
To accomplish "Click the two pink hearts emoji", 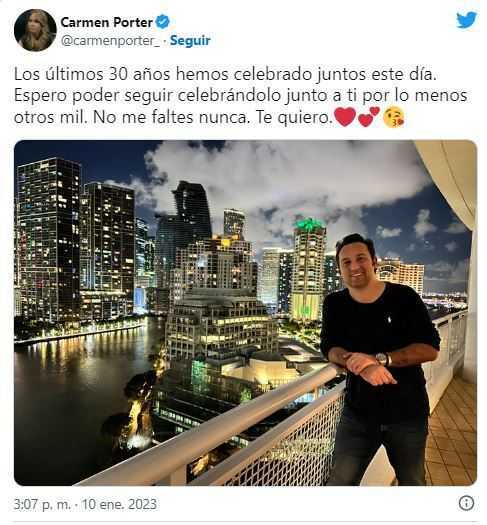I will 369,117.
